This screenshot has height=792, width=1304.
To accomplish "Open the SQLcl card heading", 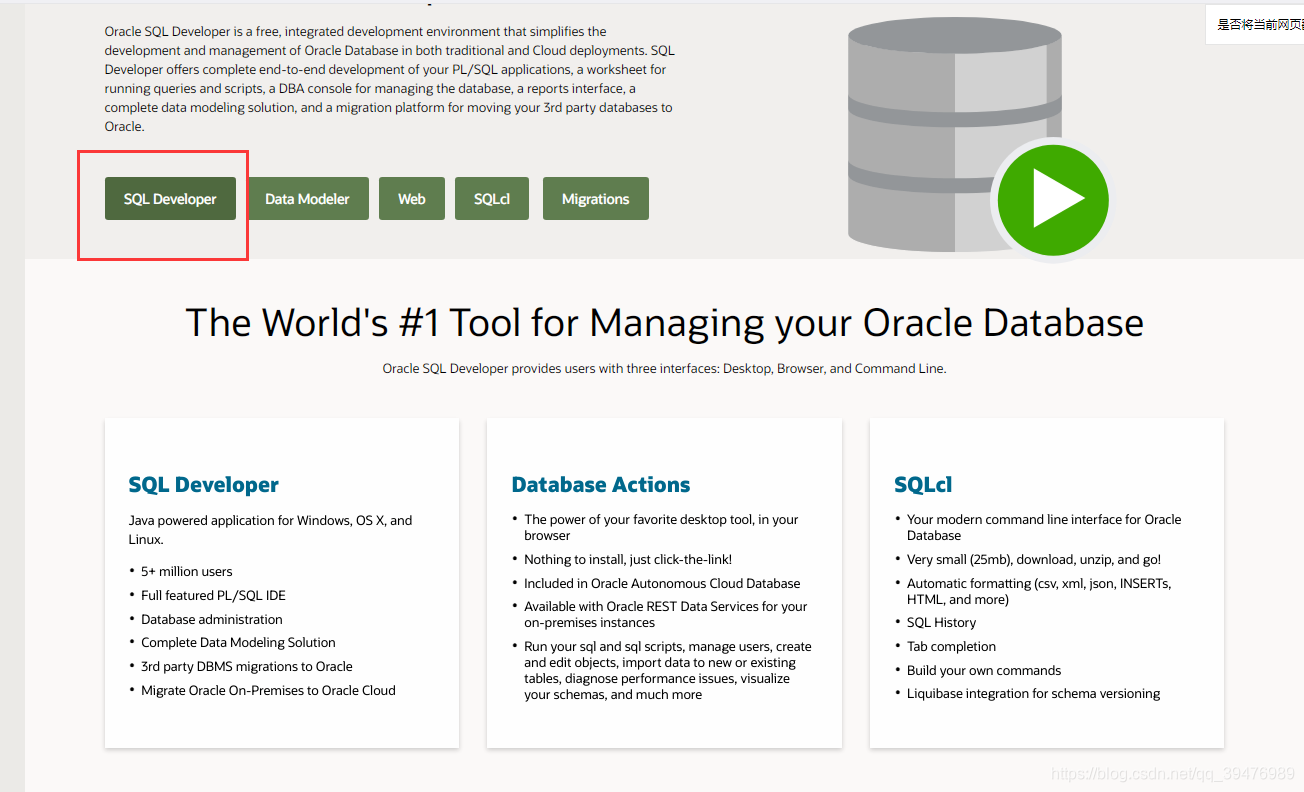I will click(923, 485).
